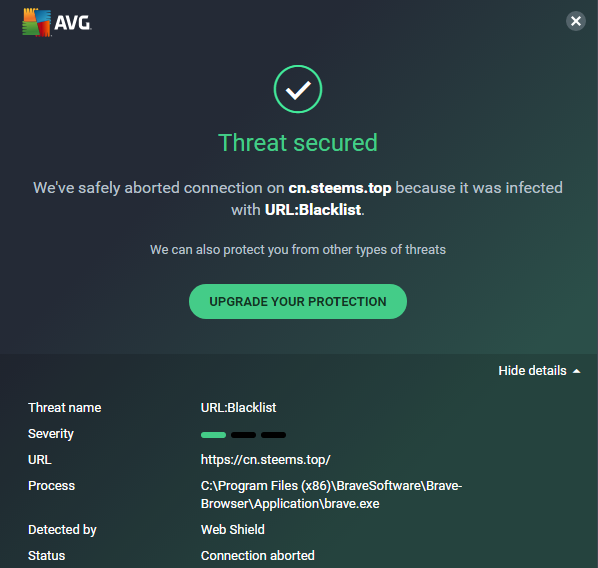Click the Upgrade Your Protection button

298,301
